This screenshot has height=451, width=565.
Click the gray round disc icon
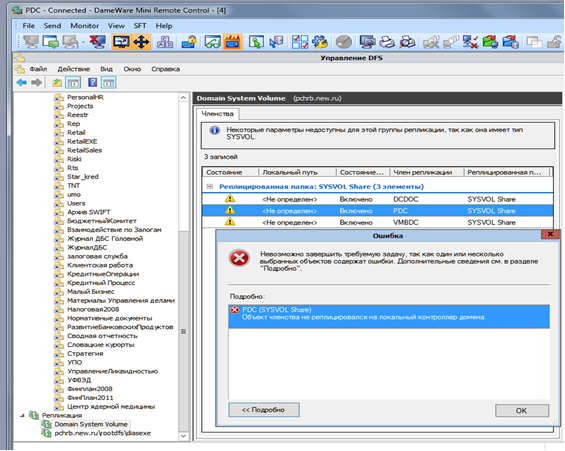pos(343,42)
